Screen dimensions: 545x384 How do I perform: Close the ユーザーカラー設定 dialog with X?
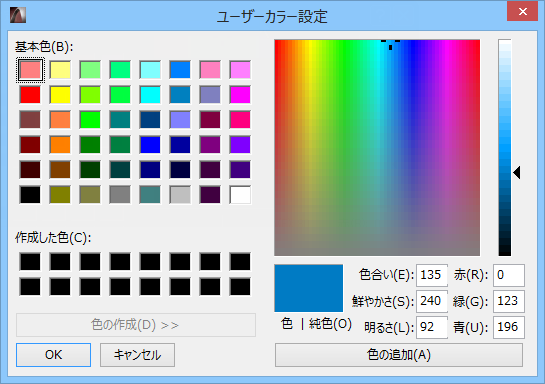point(522,11)
